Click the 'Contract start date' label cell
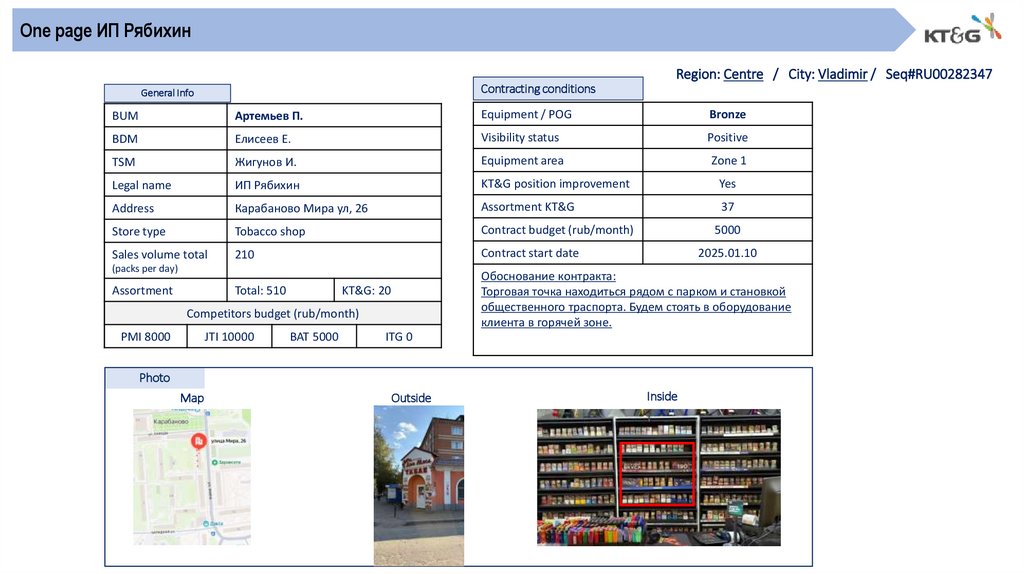Screen dimensions: 1024x574 pos(558,253)
